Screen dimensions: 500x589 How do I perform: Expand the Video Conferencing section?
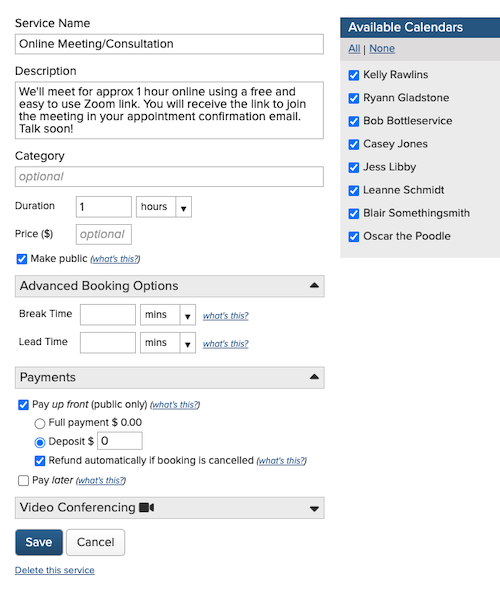click(314, 509)
